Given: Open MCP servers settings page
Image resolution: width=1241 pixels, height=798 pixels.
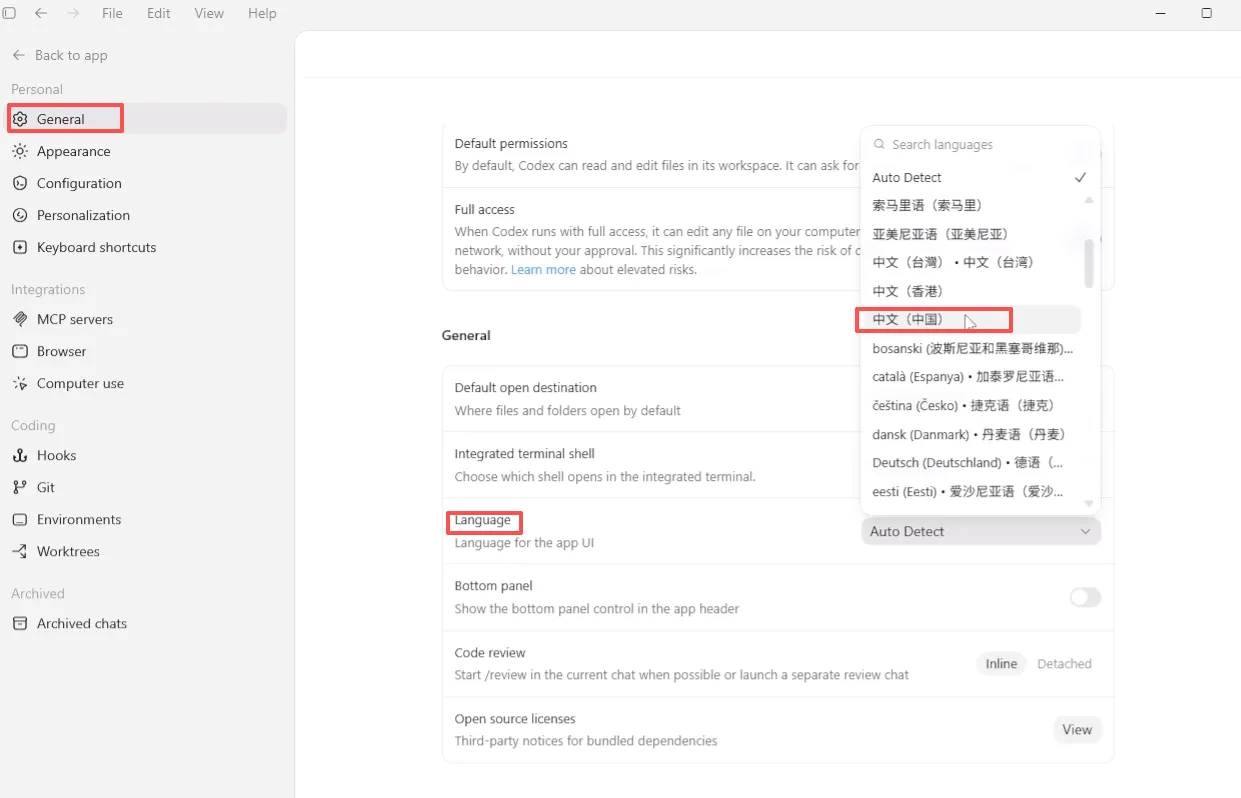Looking at the screenshot, I should point(146,319).
